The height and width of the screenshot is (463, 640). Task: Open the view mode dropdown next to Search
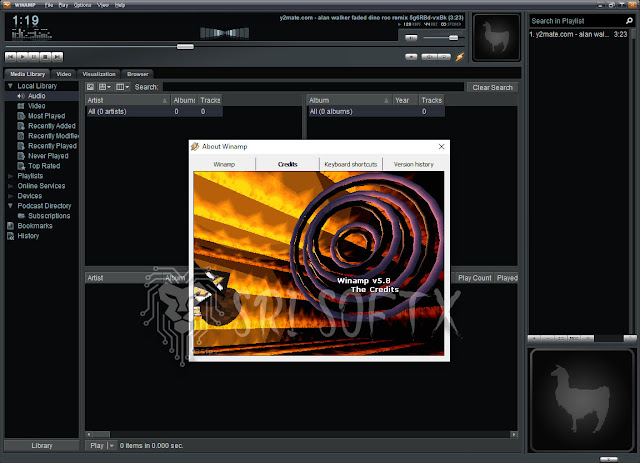tap(104, 87)
